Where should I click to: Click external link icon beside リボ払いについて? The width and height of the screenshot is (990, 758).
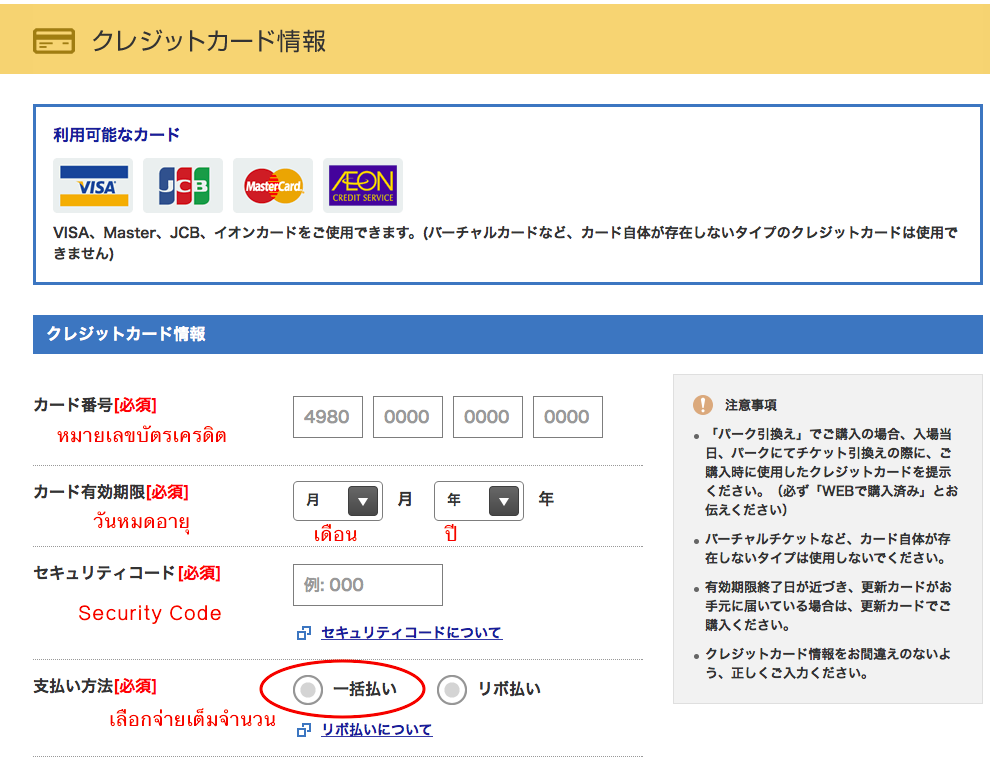304,731
